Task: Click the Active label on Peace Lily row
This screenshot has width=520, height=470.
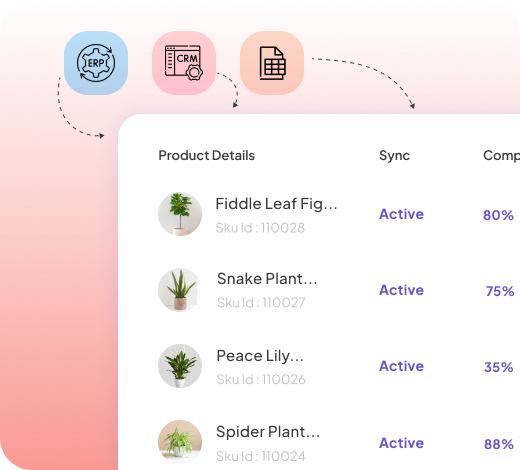Action: [401, 366]
